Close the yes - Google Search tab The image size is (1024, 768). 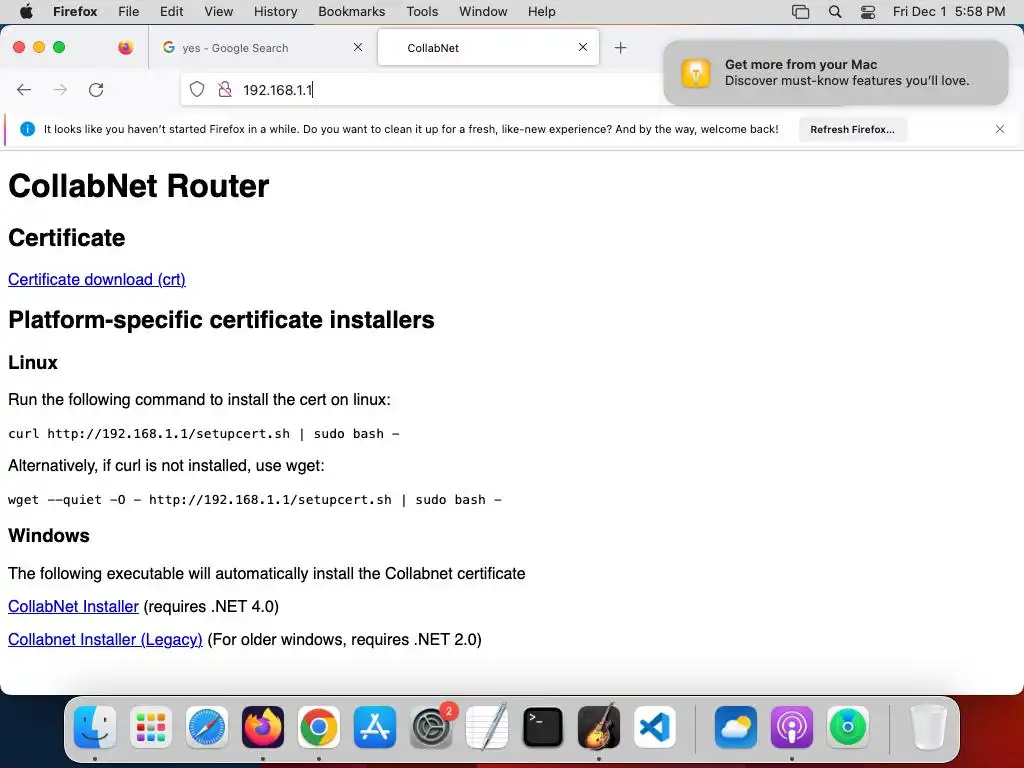pos(358,47)
